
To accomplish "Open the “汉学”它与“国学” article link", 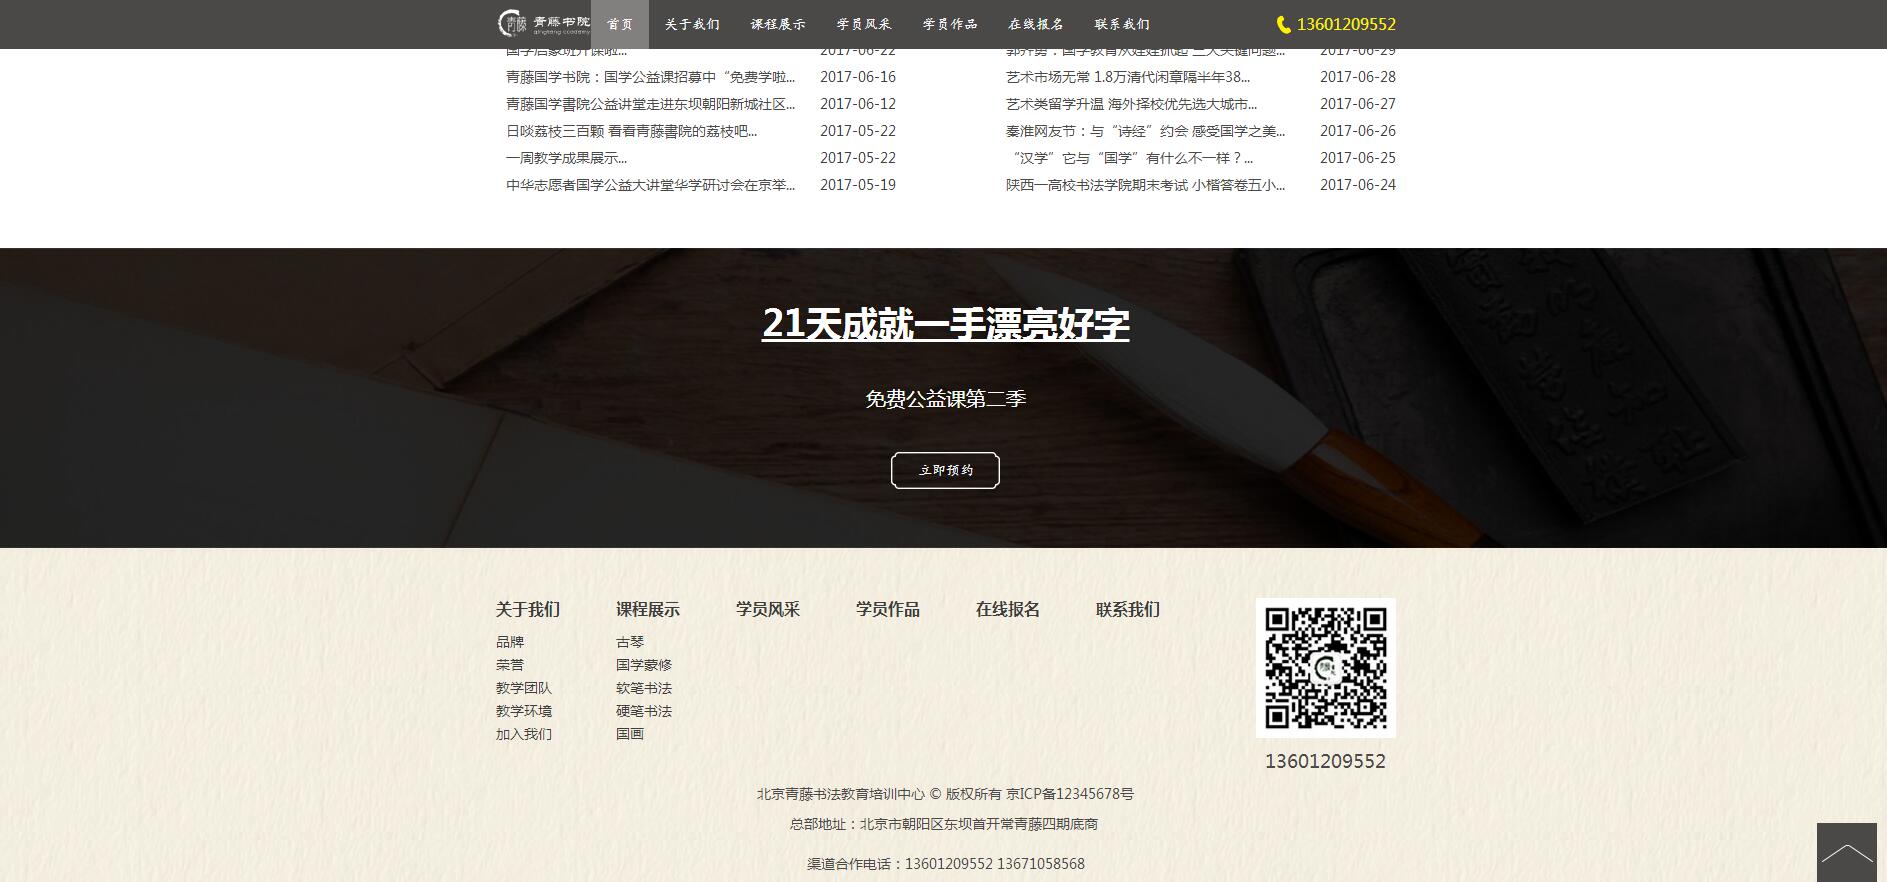I will pos(1129,158).
